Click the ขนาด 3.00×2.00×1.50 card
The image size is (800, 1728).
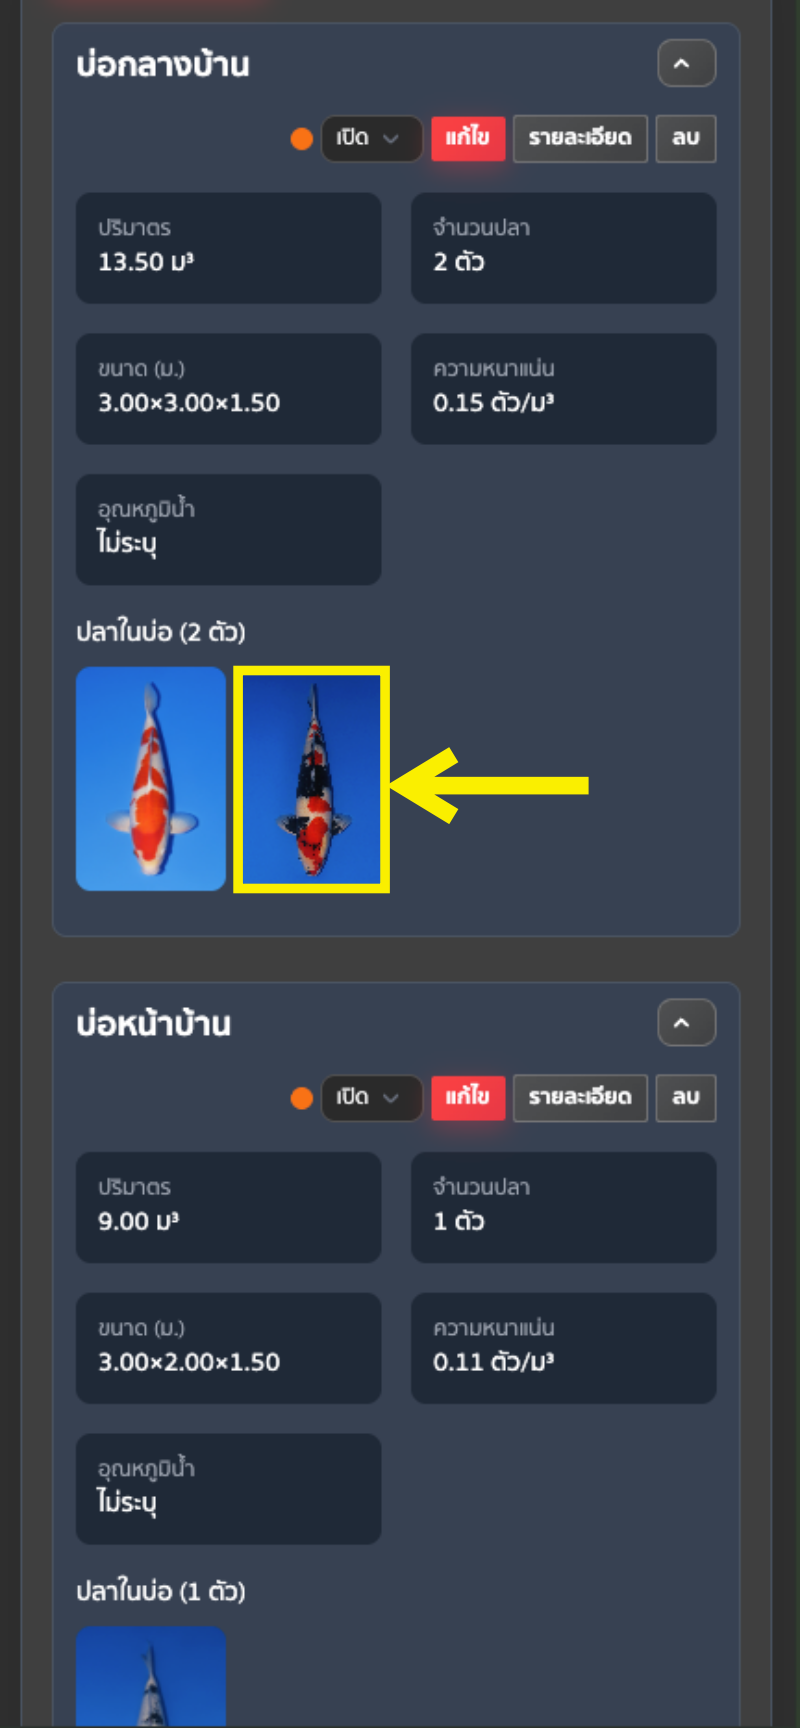click(229, 1348)
